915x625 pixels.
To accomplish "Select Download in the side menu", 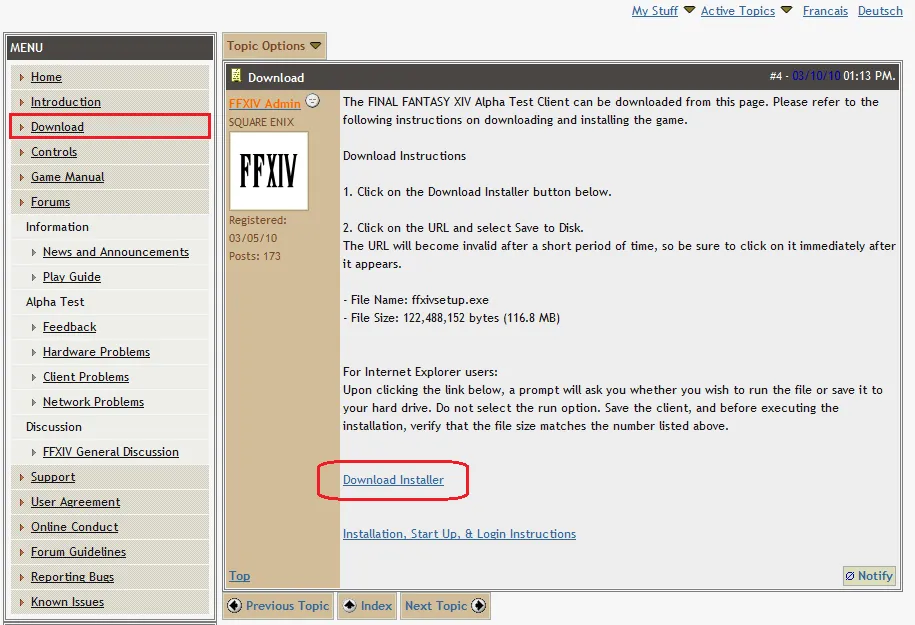I will point(57,127).
